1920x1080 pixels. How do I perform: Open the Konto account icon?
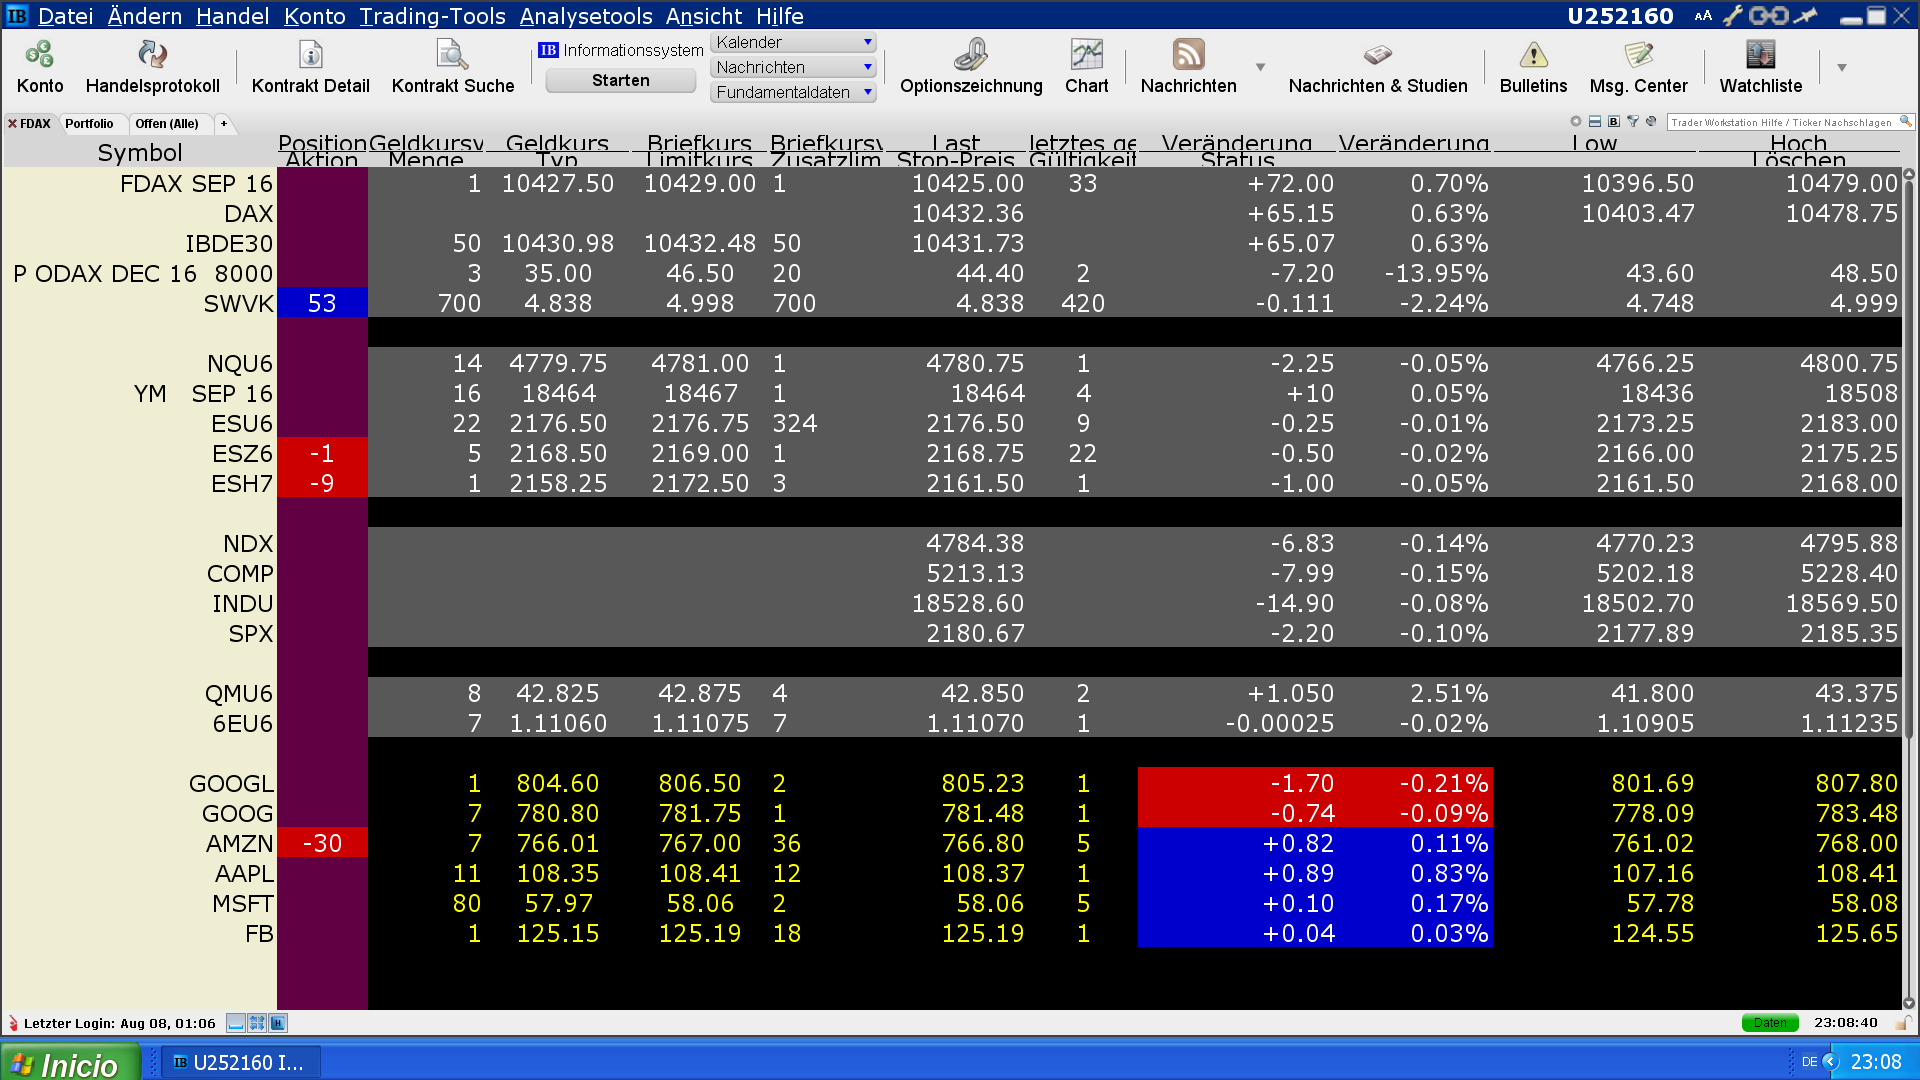40,55
